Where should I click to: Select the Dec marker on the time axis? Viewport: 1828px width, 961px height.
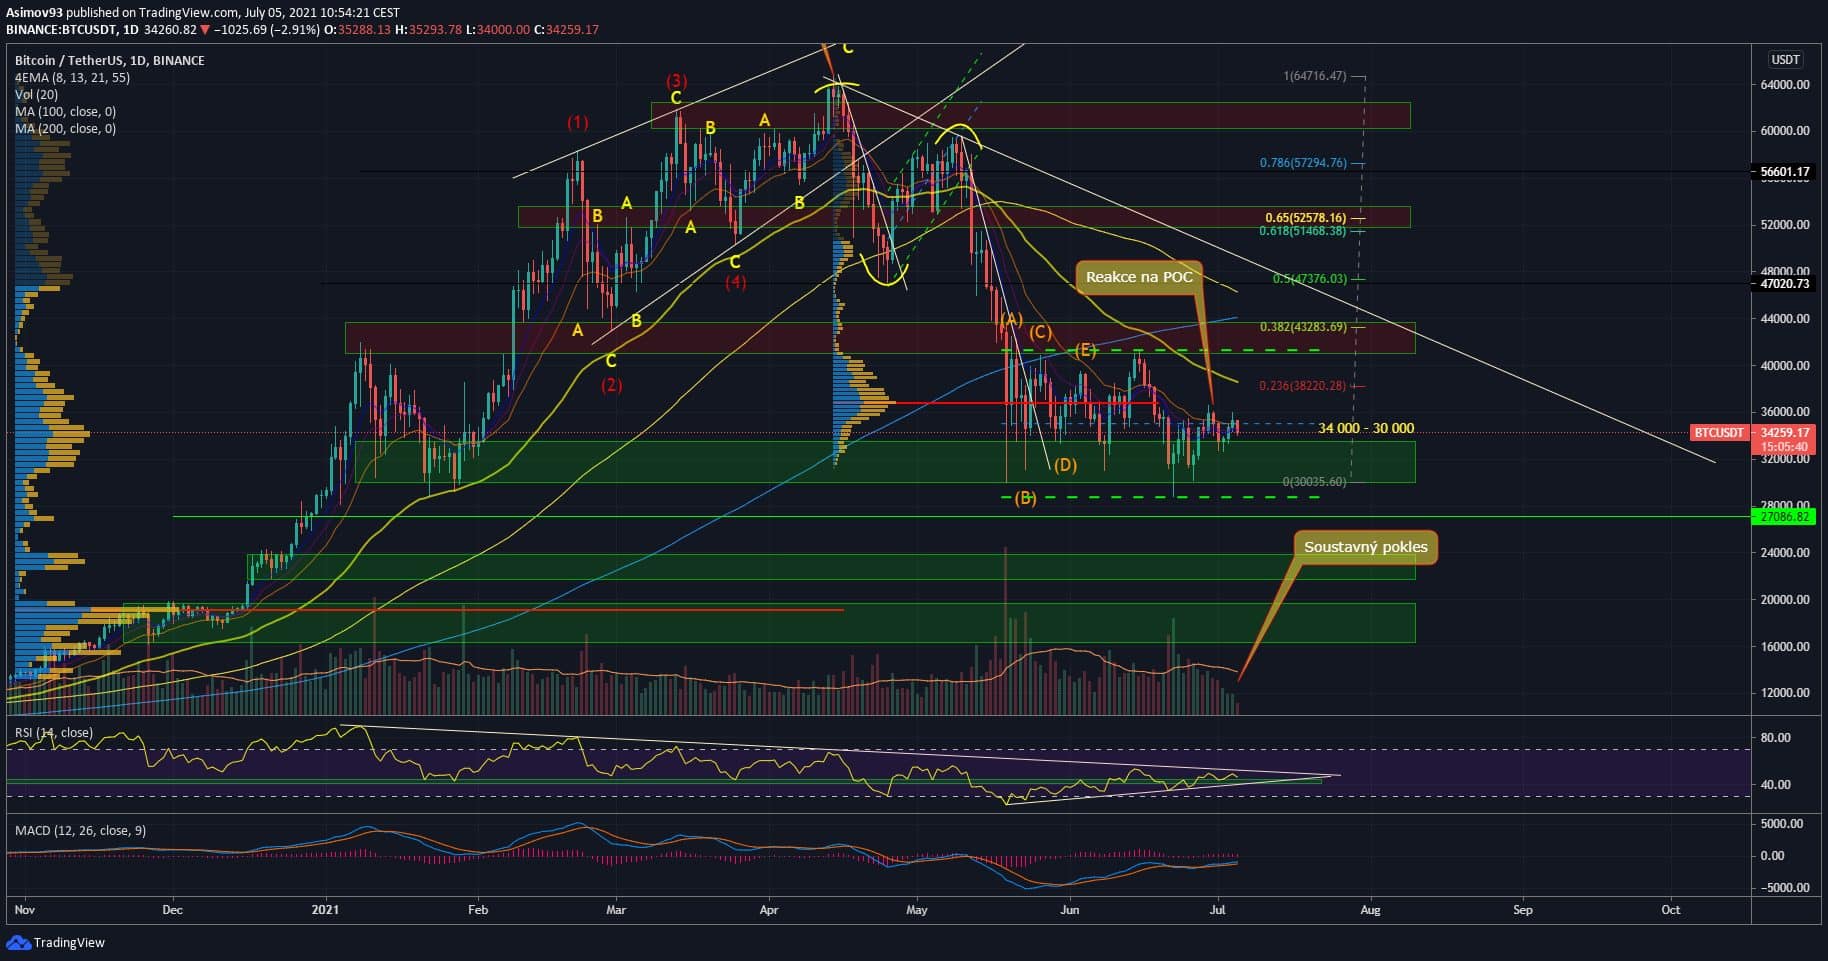[173, 910]
